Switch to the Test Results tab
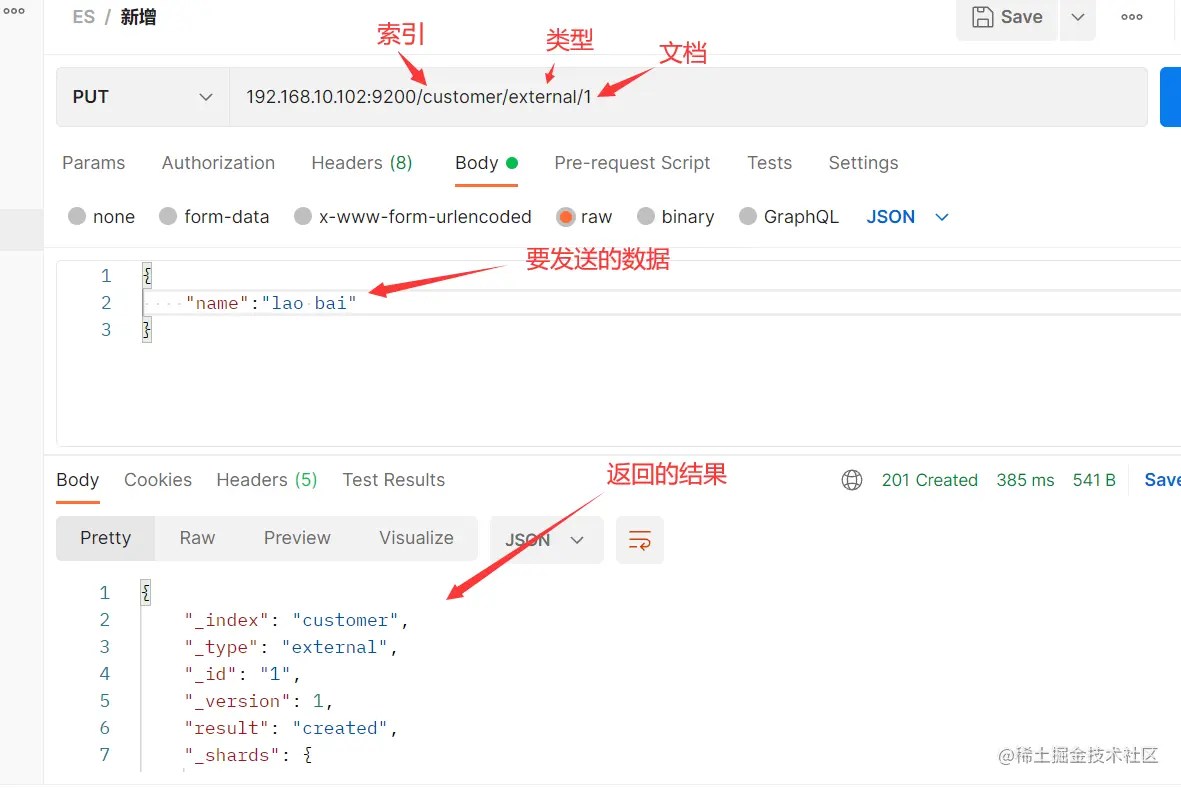 [x=393, y=480]
